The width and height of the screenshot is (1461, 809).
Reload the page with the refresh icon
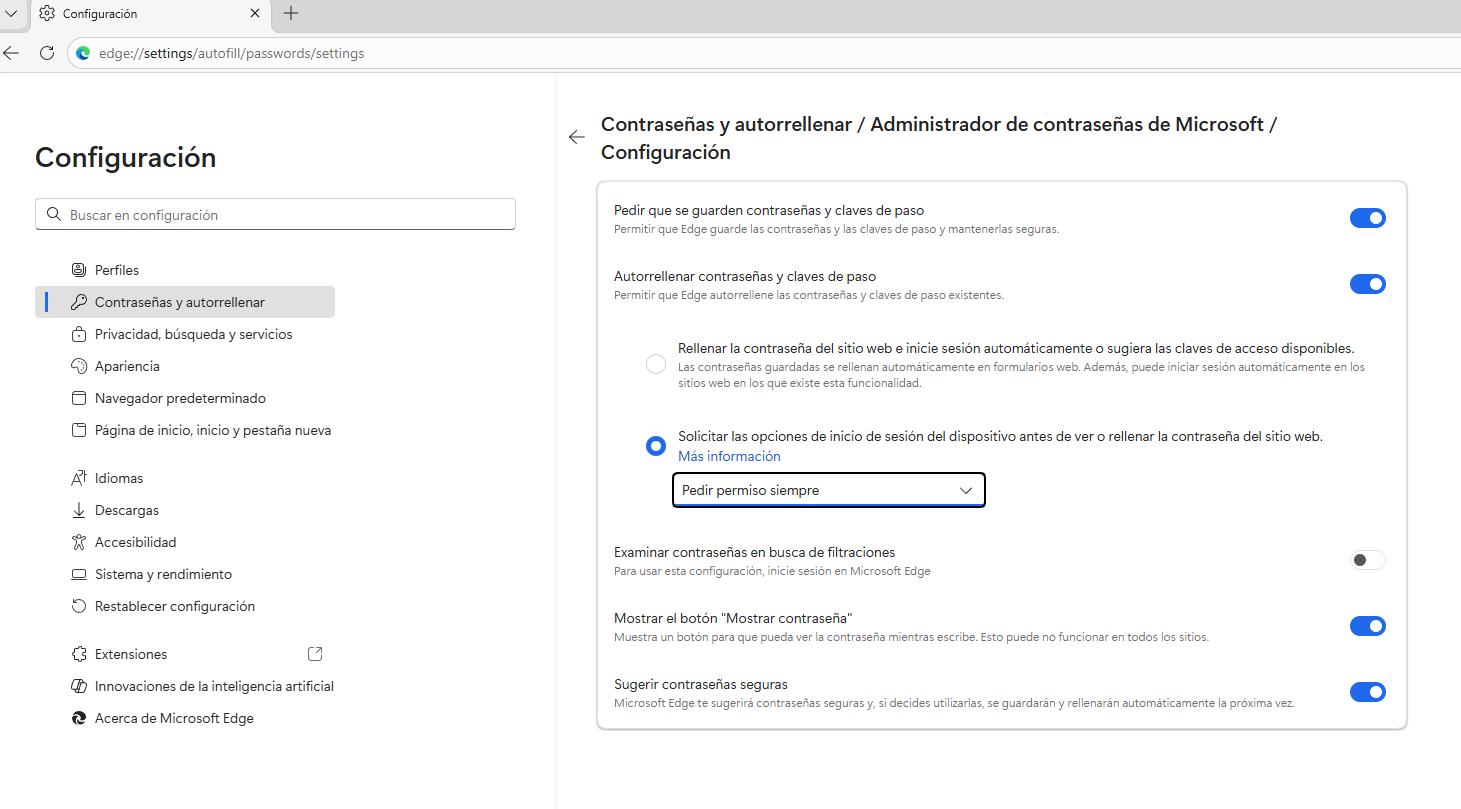coord(47,53)
